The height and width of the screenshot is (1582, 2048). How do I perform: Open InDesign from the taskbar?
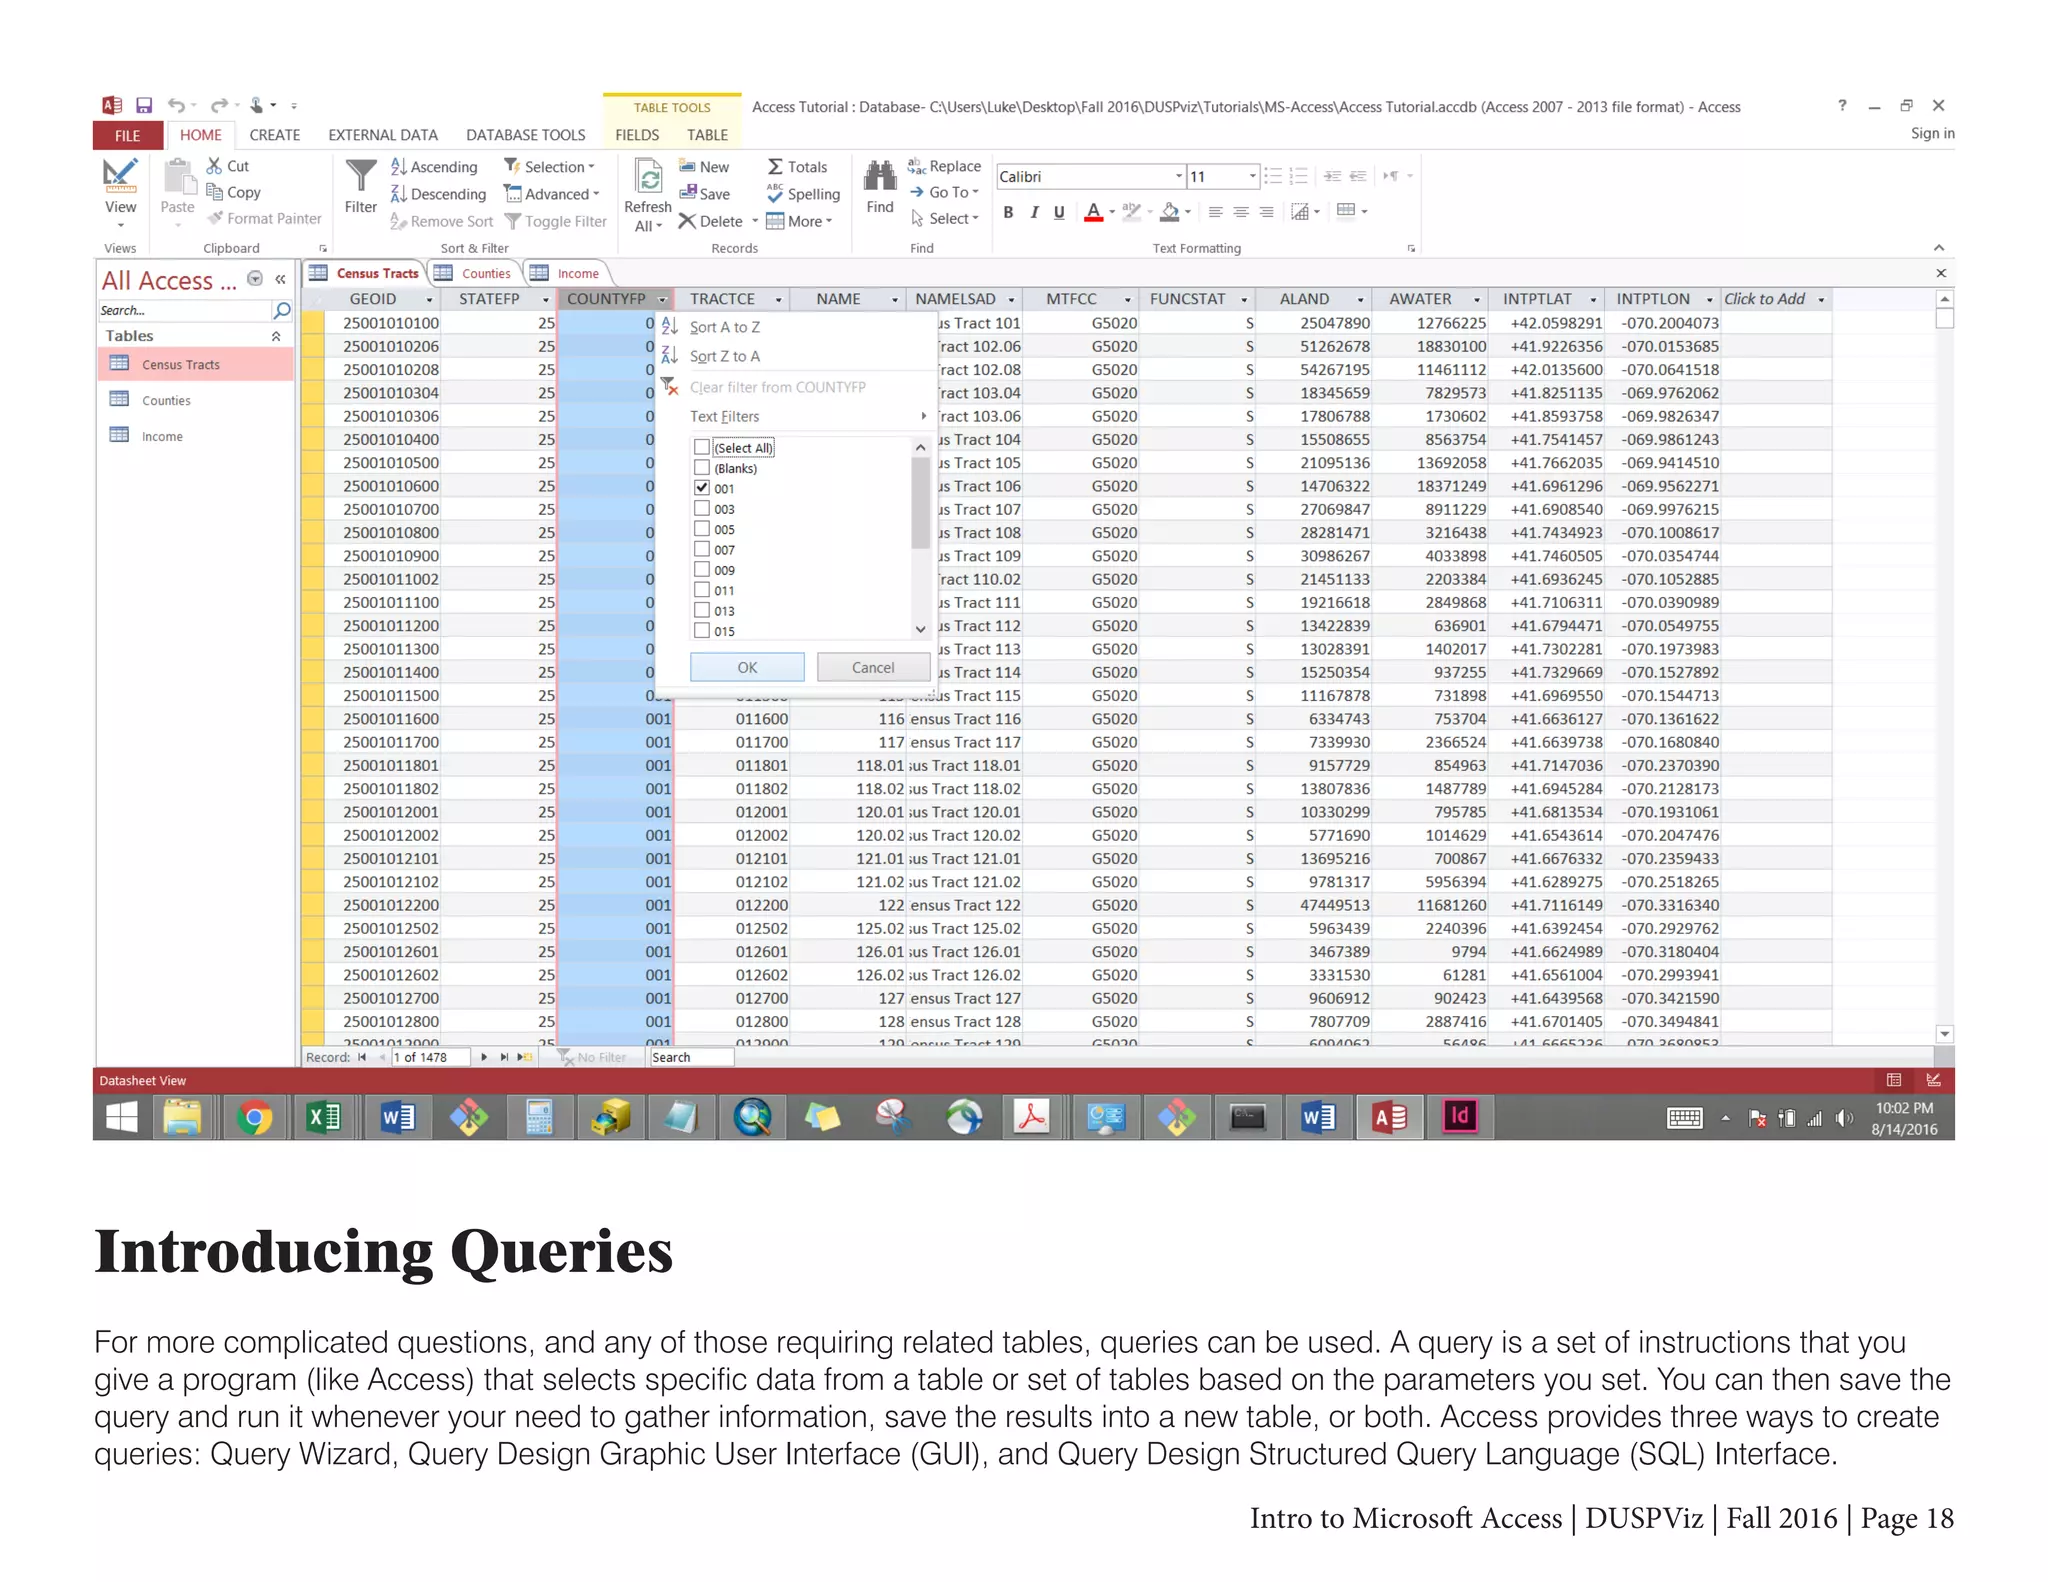click(x=1459, y=1117)
